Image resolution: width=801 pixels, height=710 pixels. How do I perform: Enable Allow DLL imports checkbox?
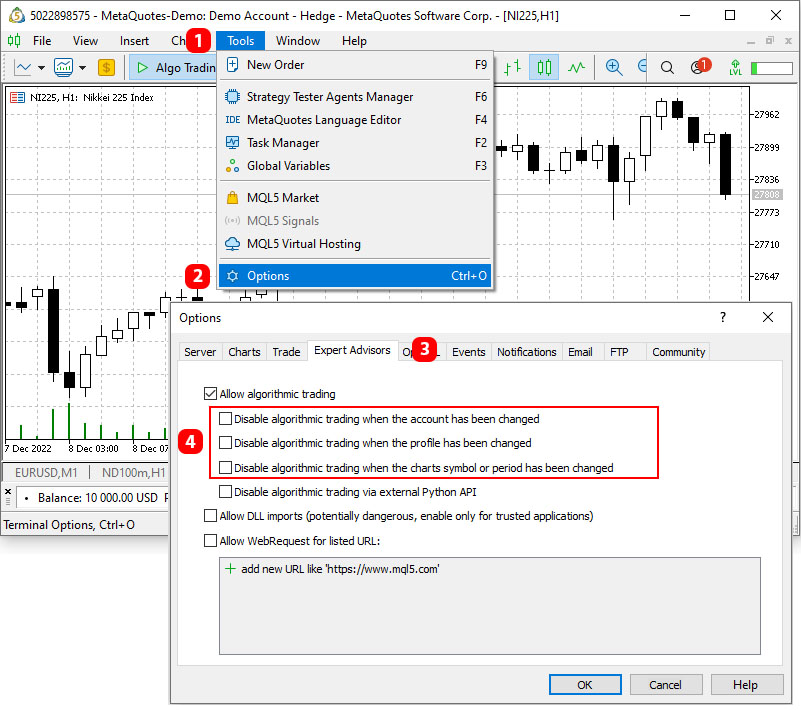coord(210,516)
